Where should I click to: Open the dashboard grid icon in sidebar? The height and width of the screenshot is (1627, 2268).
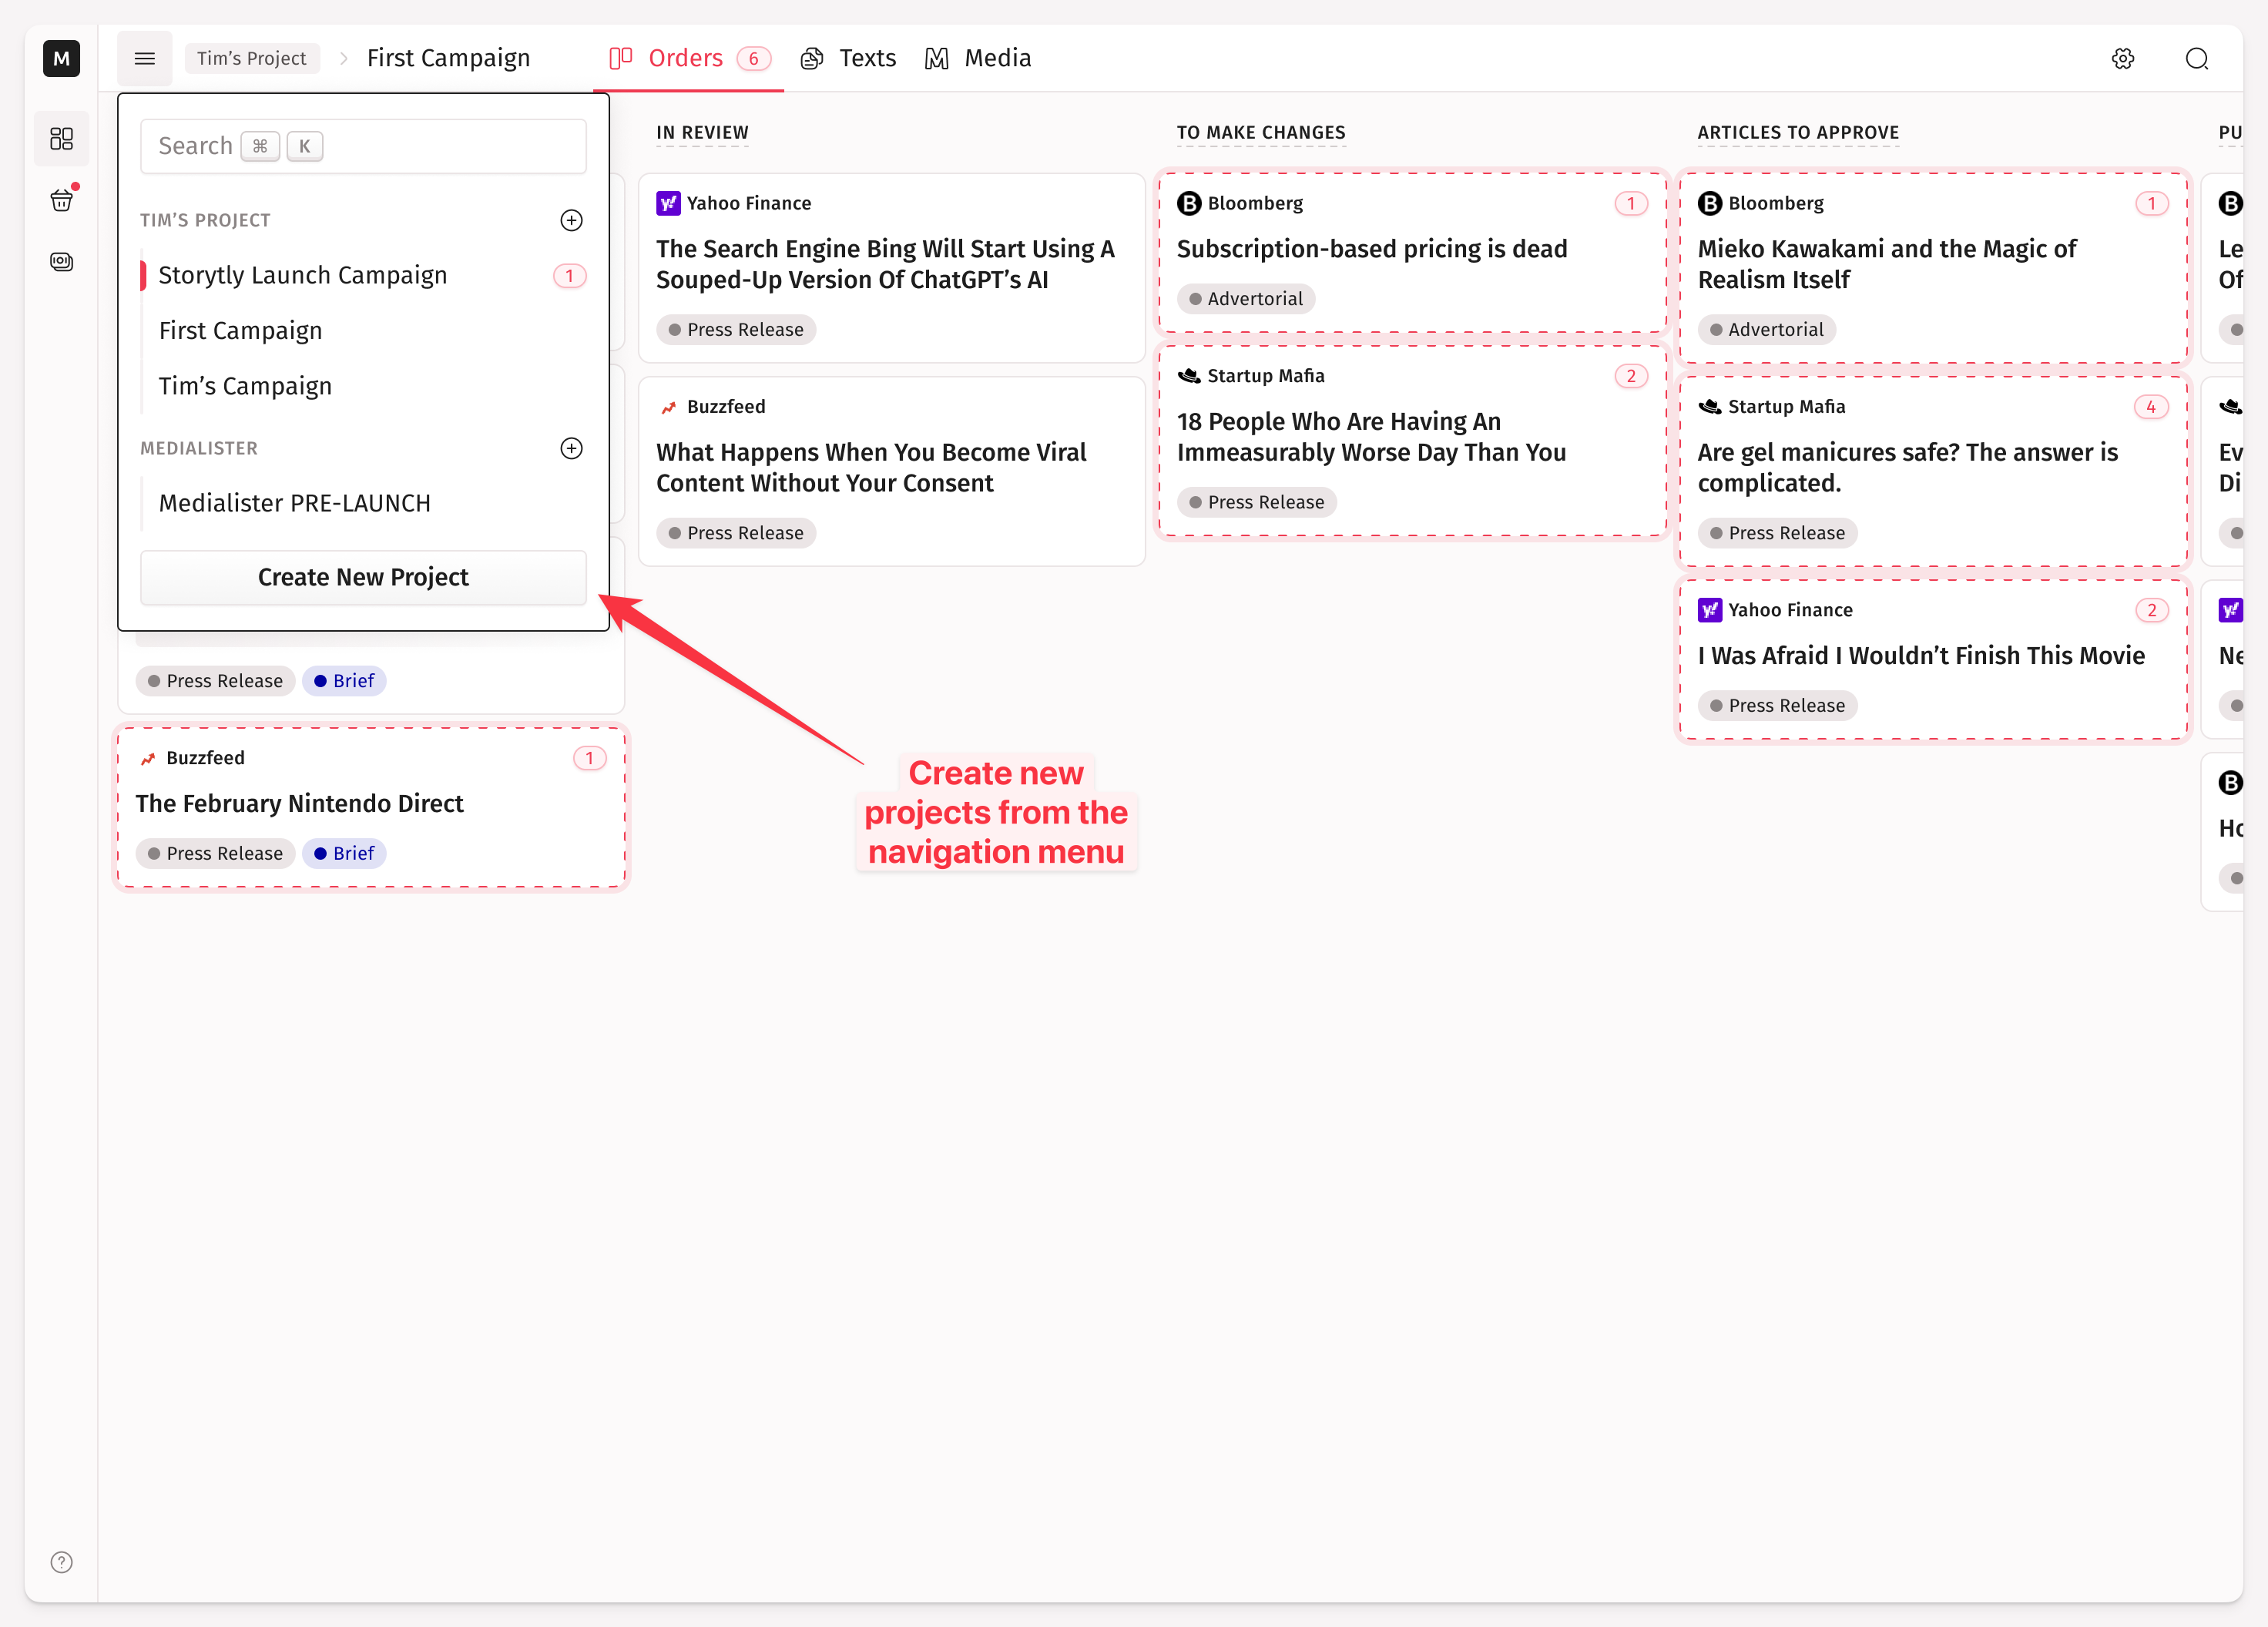(61, 138)
